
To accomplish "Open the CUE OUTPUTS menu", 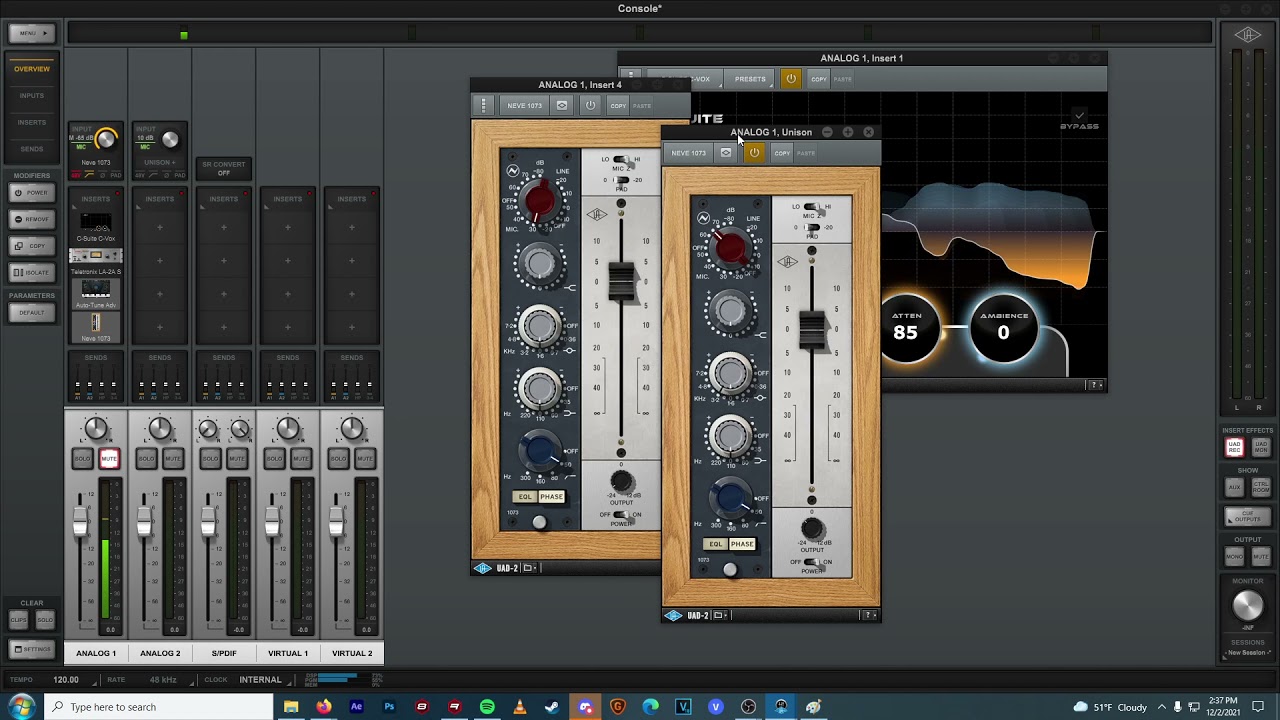I will point(1247,517).
